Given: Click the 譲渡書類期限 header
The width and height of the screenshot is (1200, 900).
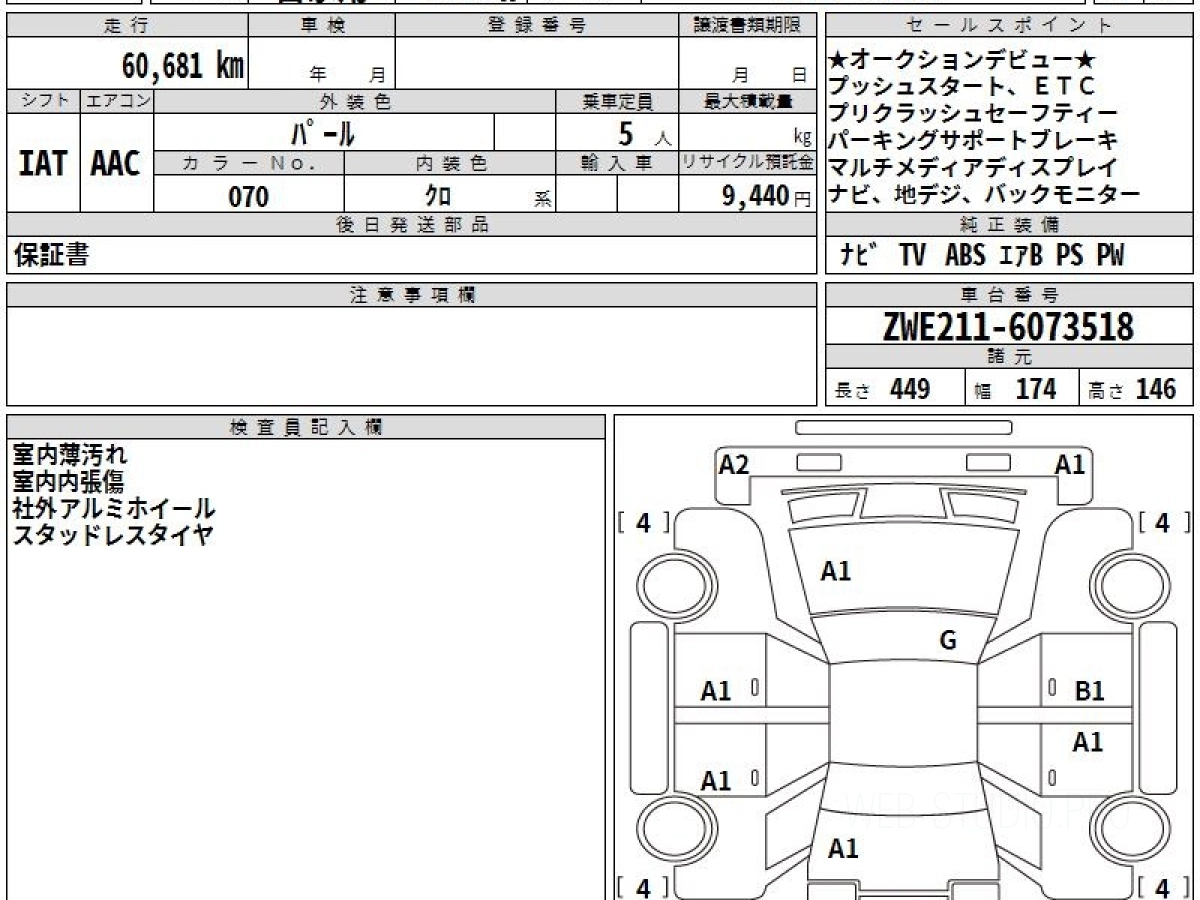Looking at the screenshot, I should [x=748, y=26].
